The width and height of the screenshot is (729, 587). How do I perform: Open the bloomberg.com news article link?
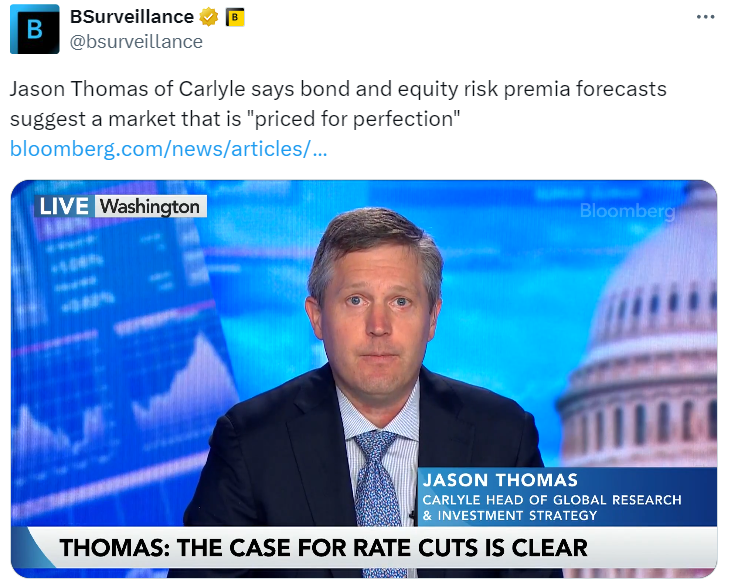[x=168, y=149]
